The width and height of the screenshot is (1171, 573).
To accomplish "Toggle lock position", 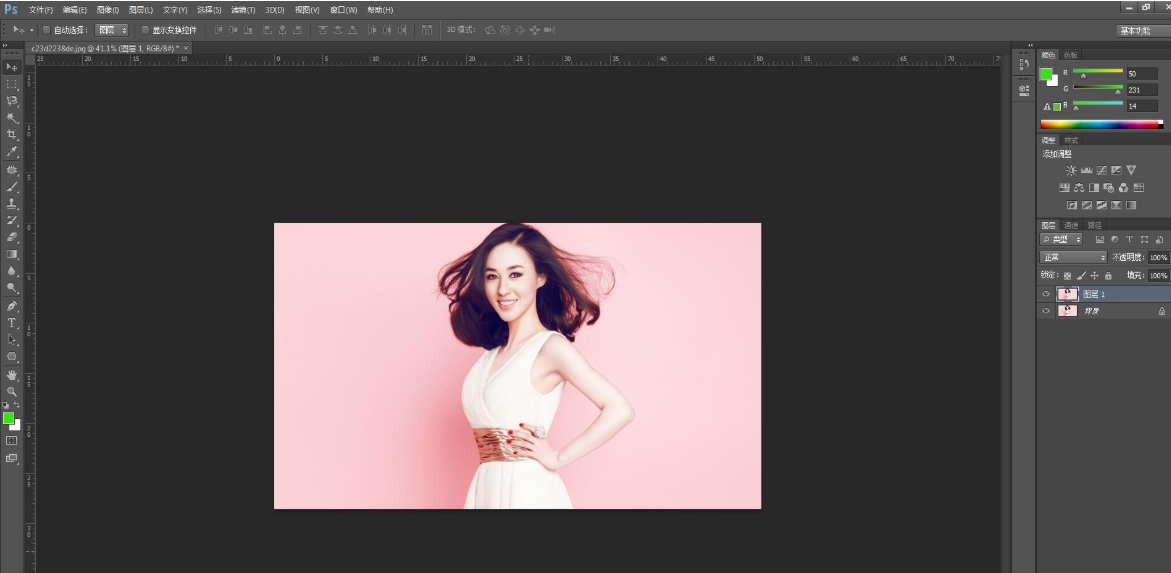I will [x=1094, y=276].
